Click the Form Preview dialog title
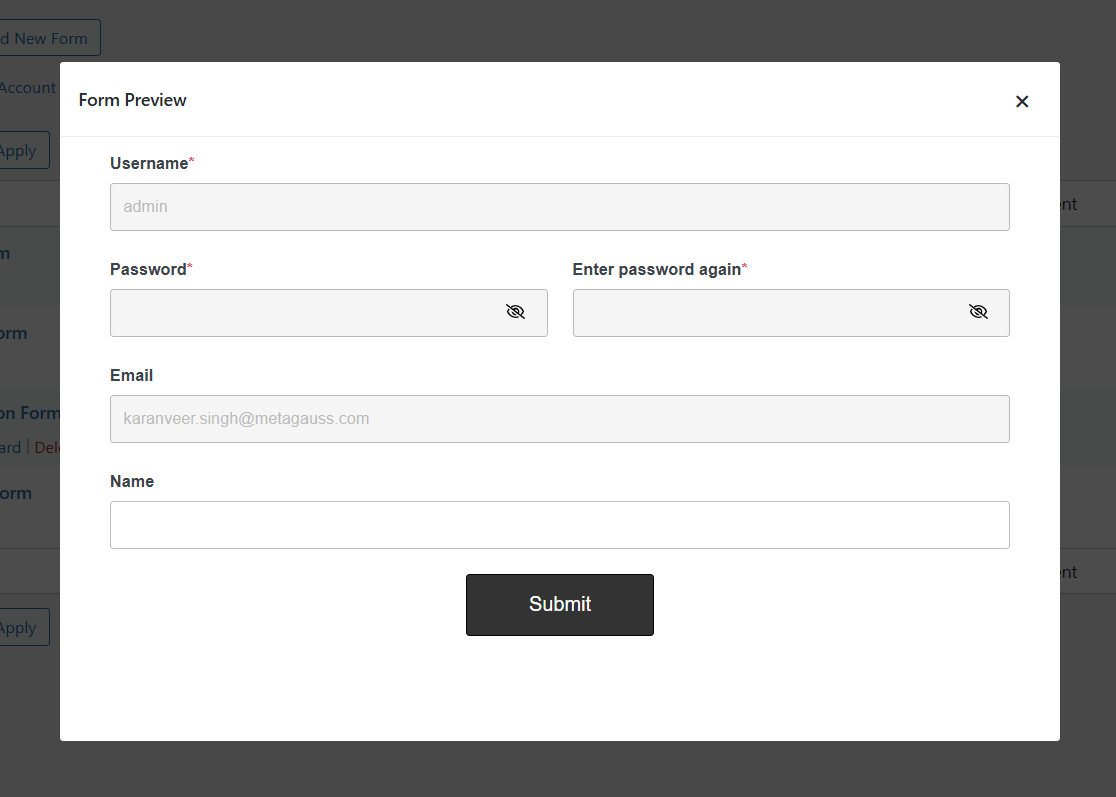The height and width of the screenshot is (797, 1116). pyautogui.click(x=132, y=100)
